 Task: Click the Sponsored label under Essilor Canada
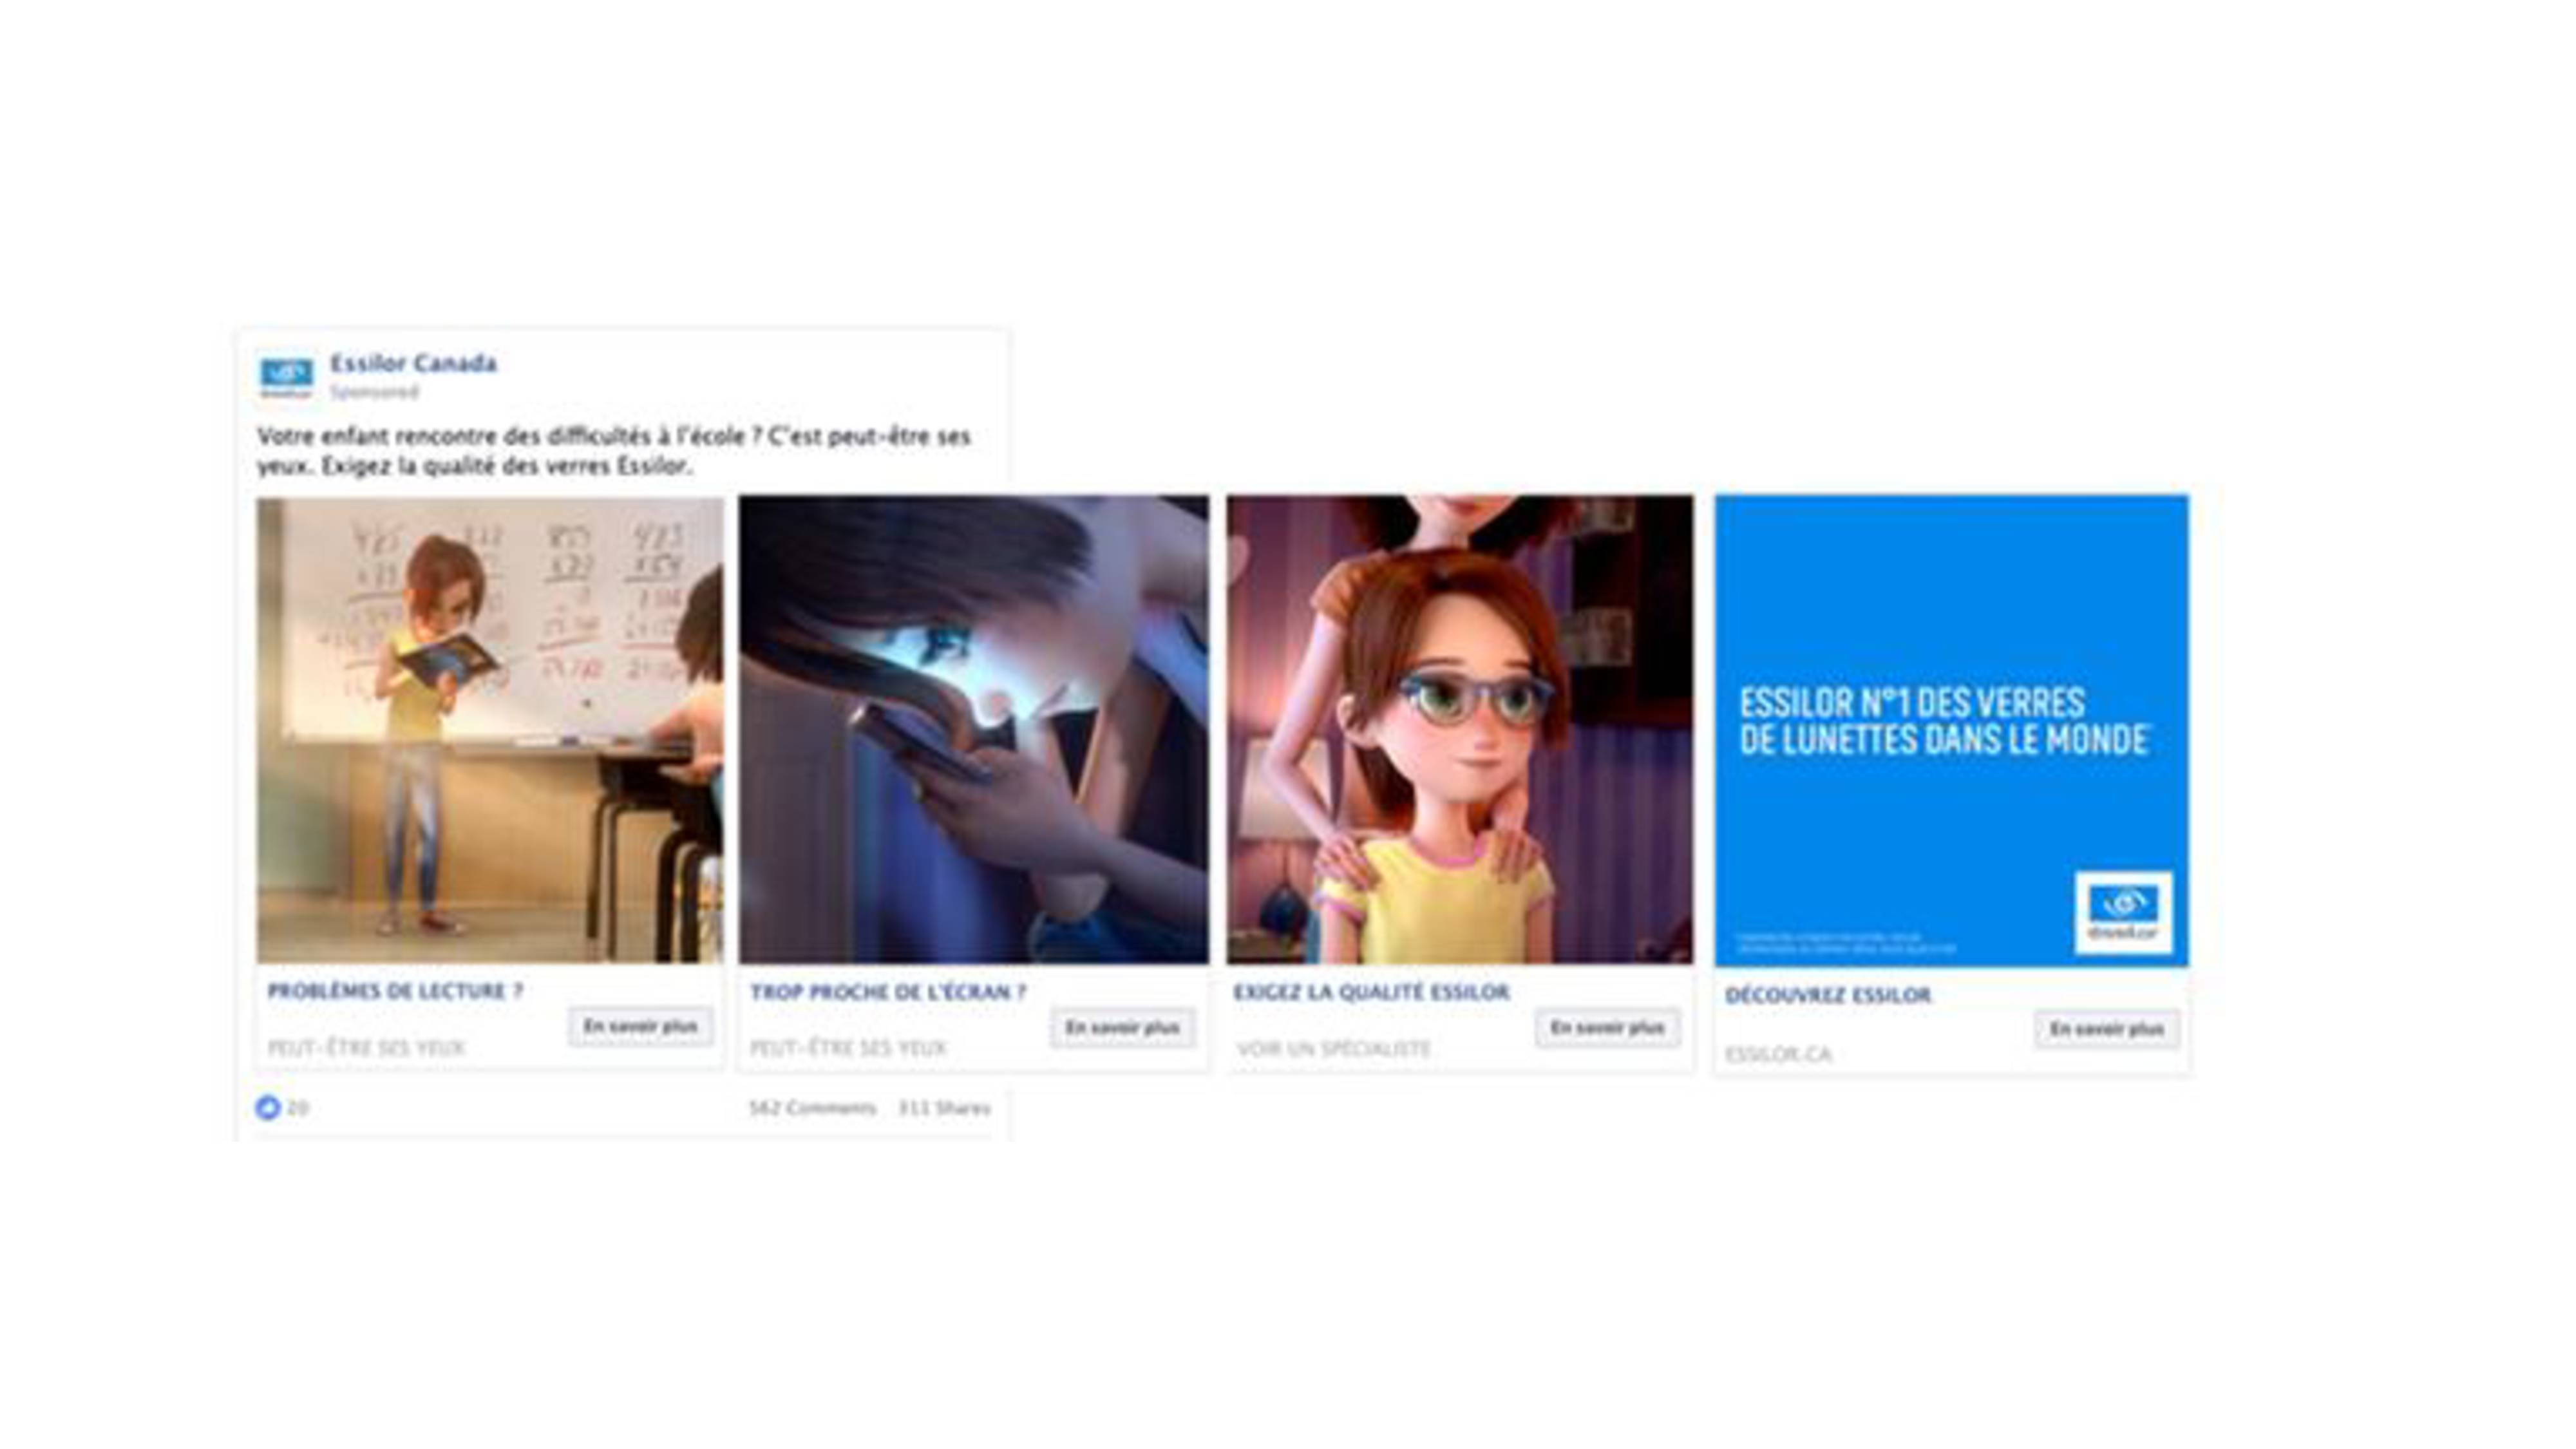[374, 392]
